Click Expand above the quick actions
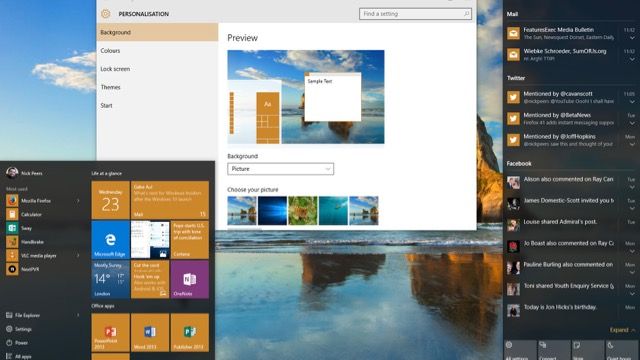The width and height of the screenshot is (640, 360). click(622, 330)
